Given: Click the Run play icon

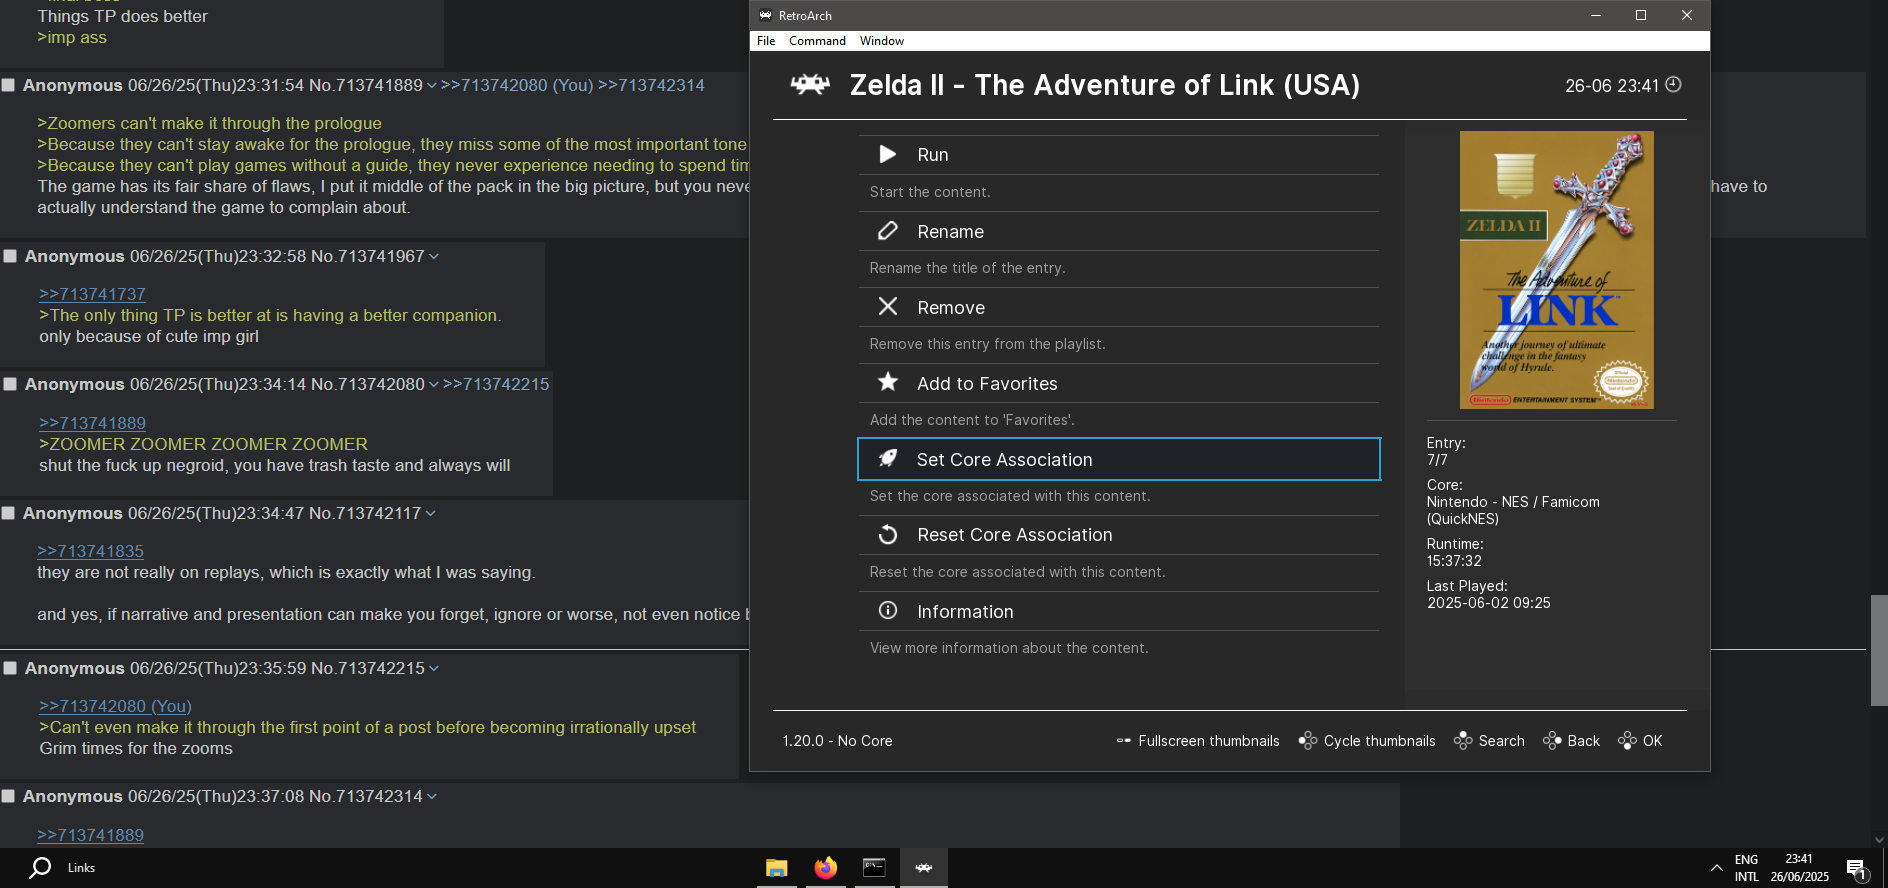Looking at the screenshot, I should click(x=887, y=154).
